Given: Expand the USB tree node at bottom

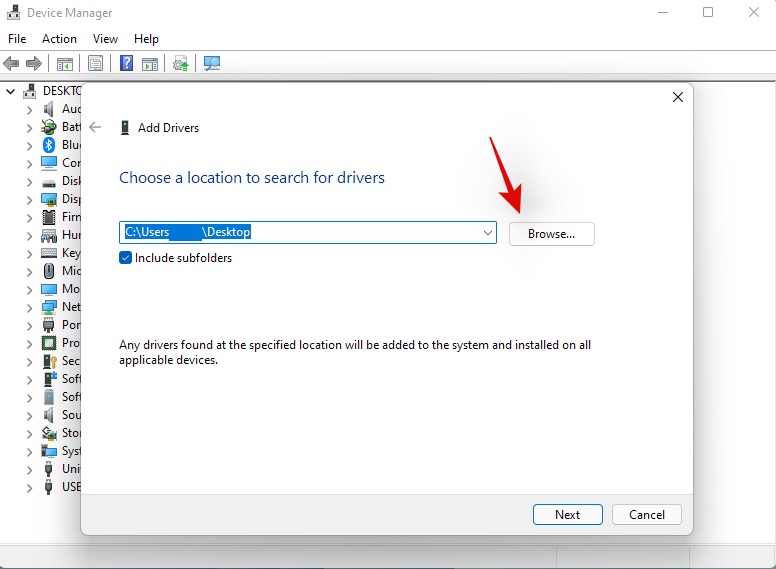Looking at the screenshot, I should [29, 488].
